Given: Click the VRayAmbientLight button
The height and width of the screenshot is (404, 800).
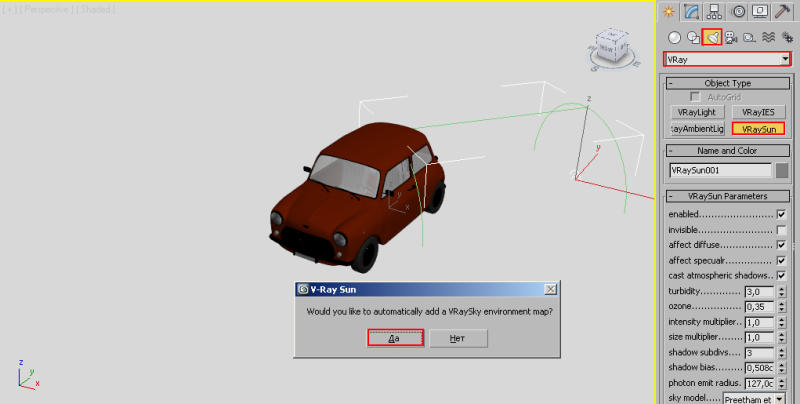Looking at the screenshot, I should [697, 129].
